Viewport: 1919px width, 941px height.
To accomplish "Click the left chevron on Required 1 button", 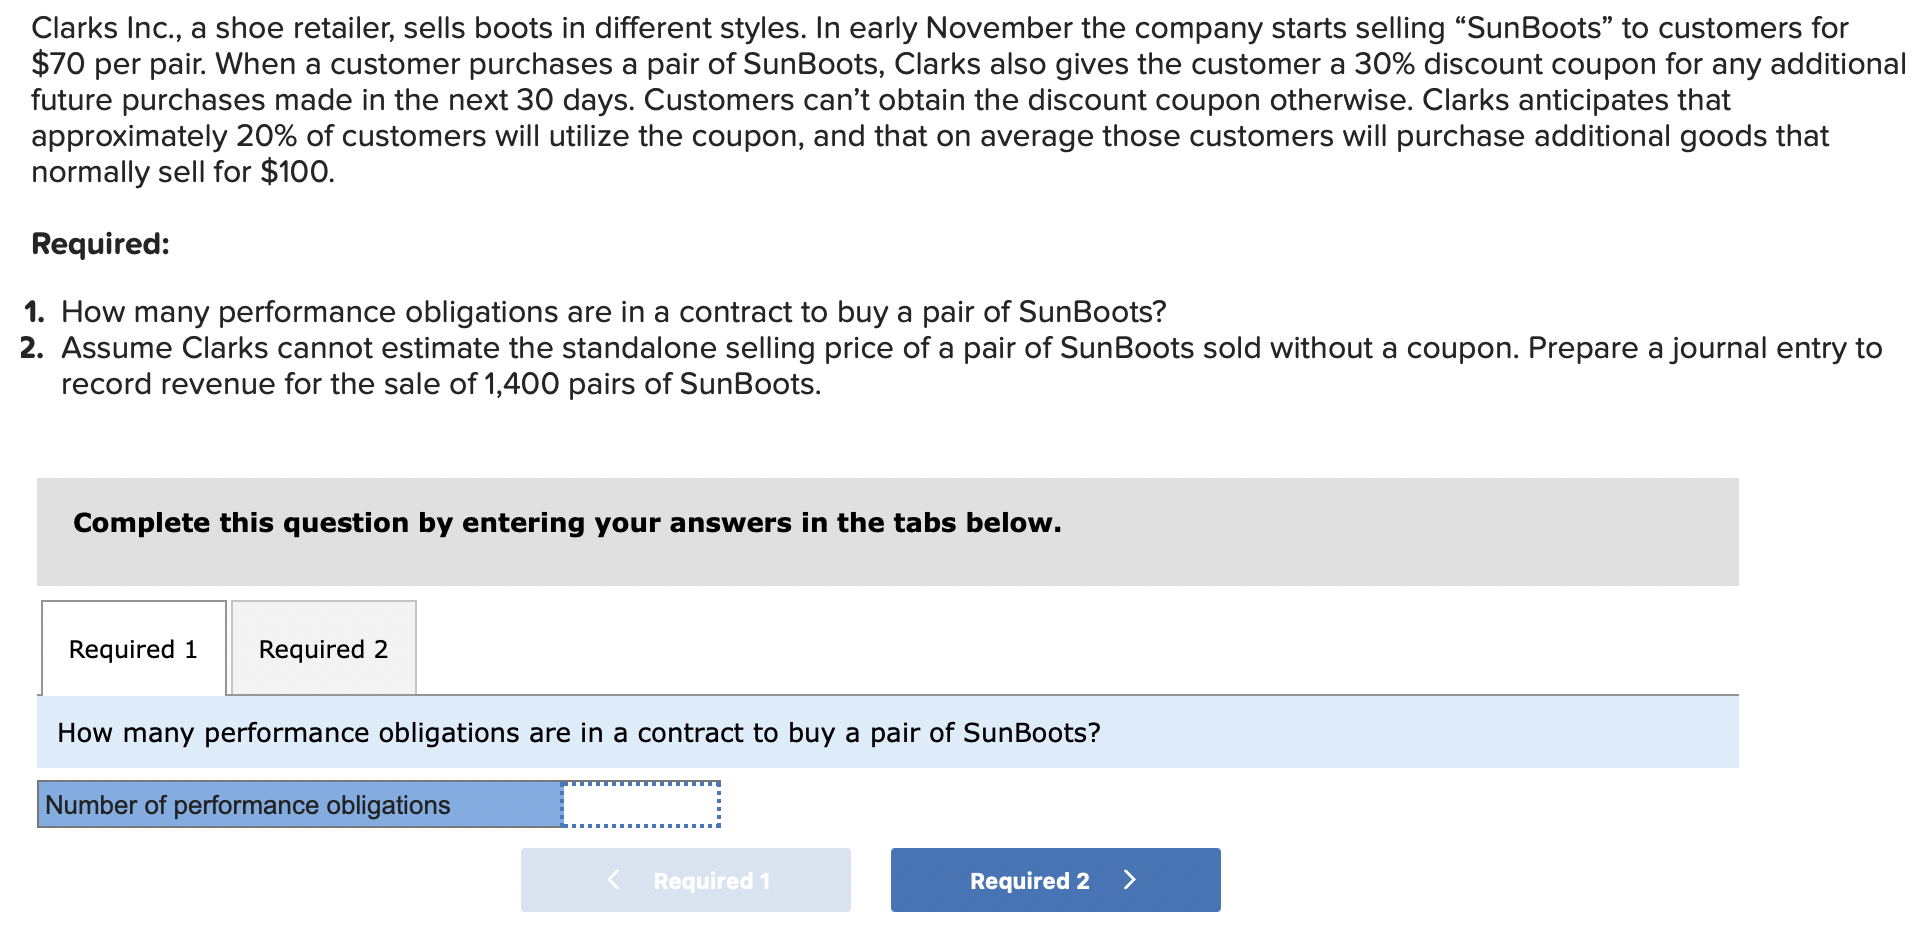I will [613, 880].
